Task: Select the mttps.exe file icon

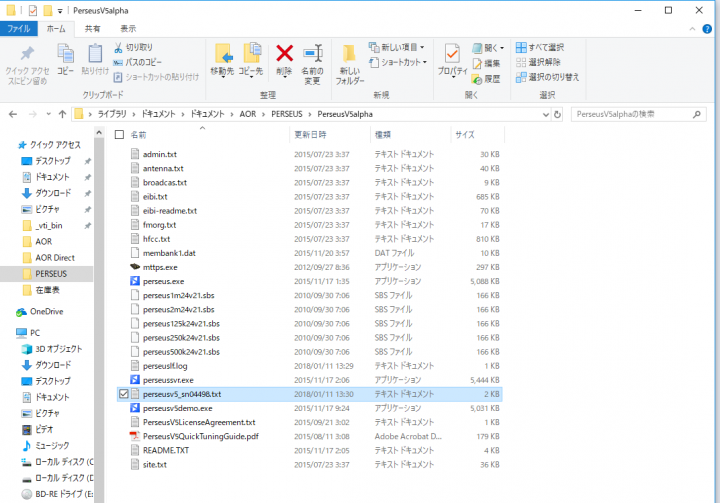Action: point(135,267)
